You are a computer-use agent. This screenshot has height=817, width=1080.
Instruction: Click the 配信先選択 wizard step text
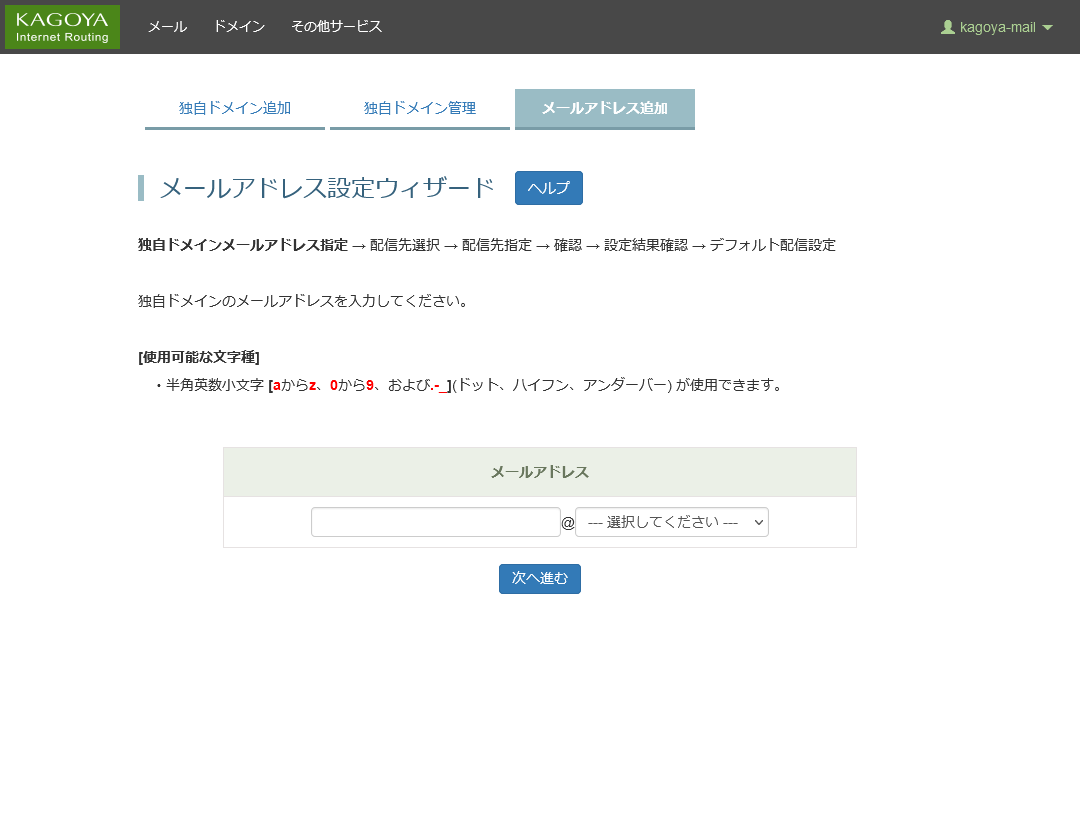click(404, 245)
